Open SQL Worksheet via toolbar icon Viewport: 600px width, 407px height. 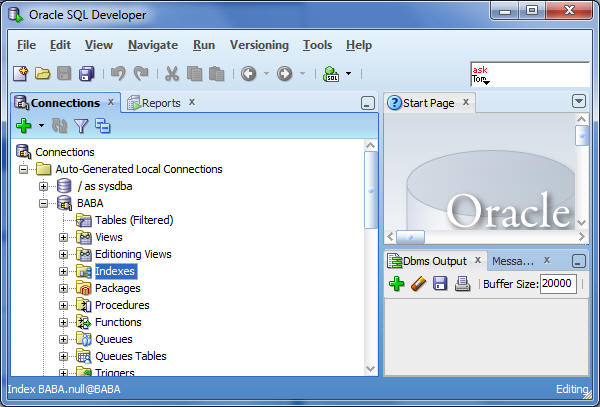click(x=331, y=73)
